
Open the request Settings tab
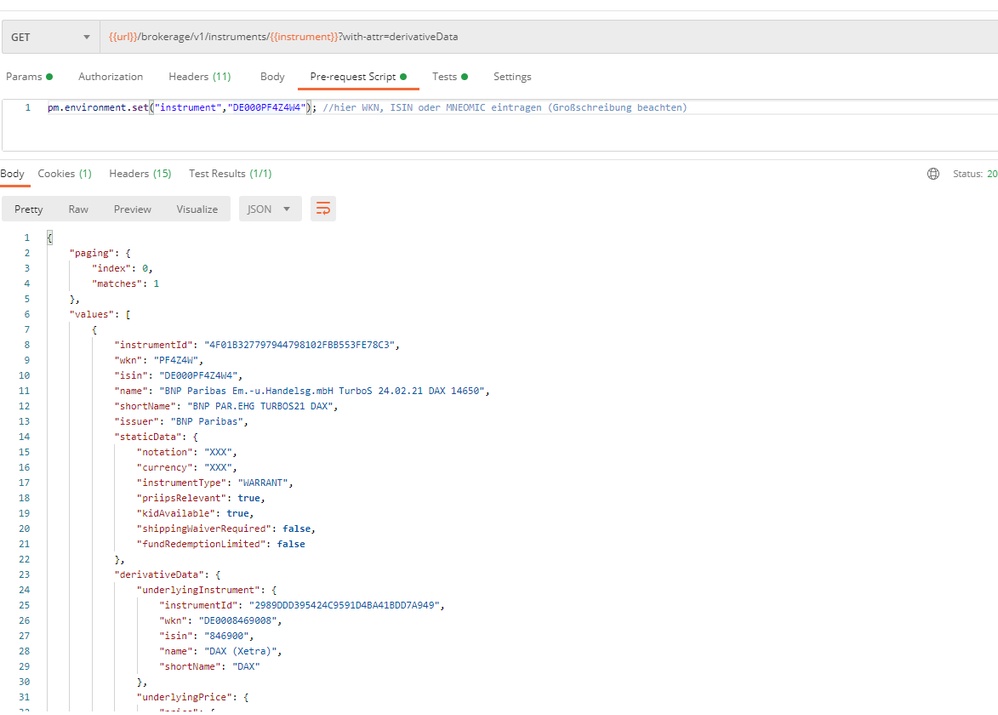coord(512,77)
